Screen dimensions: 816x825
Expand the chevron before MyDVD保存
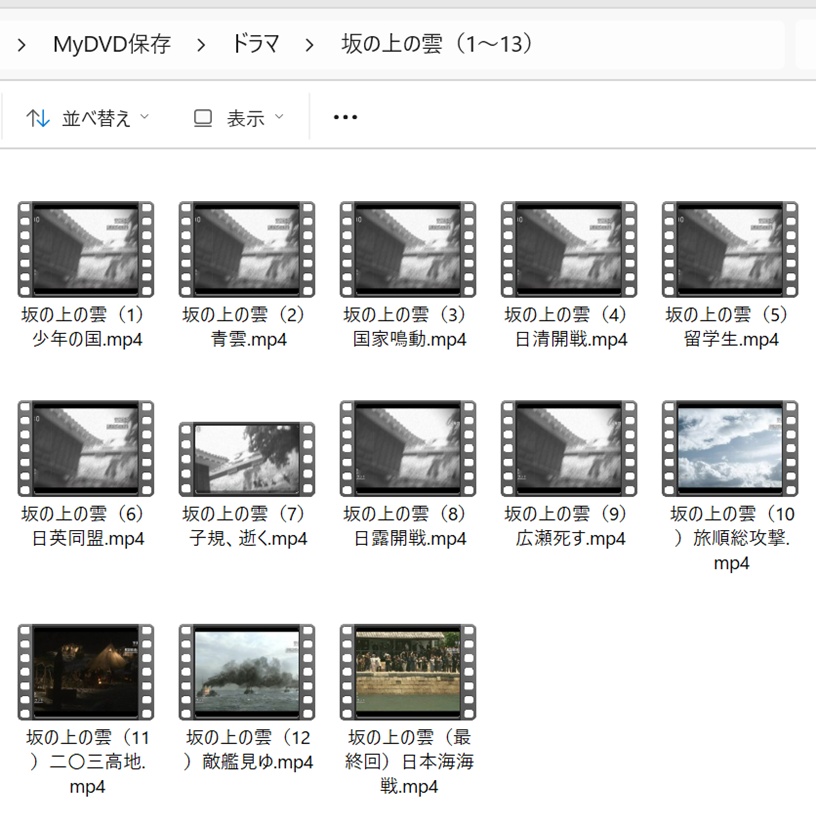coord(22,45)
